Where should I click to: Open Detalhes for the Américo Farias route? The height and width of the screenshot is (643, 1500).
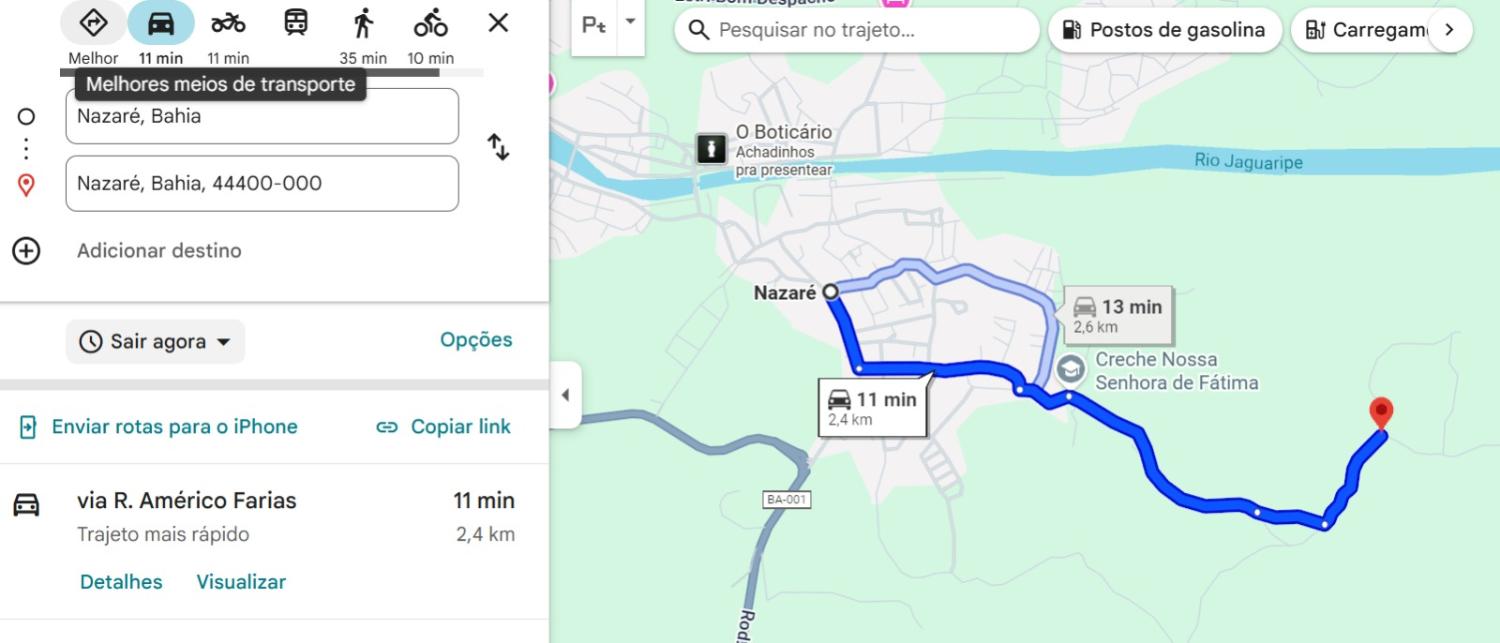(x=121, y=582)
